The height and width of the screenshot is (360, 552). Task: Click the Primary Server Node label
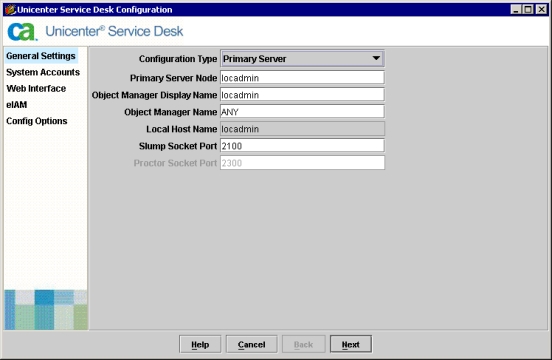(x=174, y=78)
